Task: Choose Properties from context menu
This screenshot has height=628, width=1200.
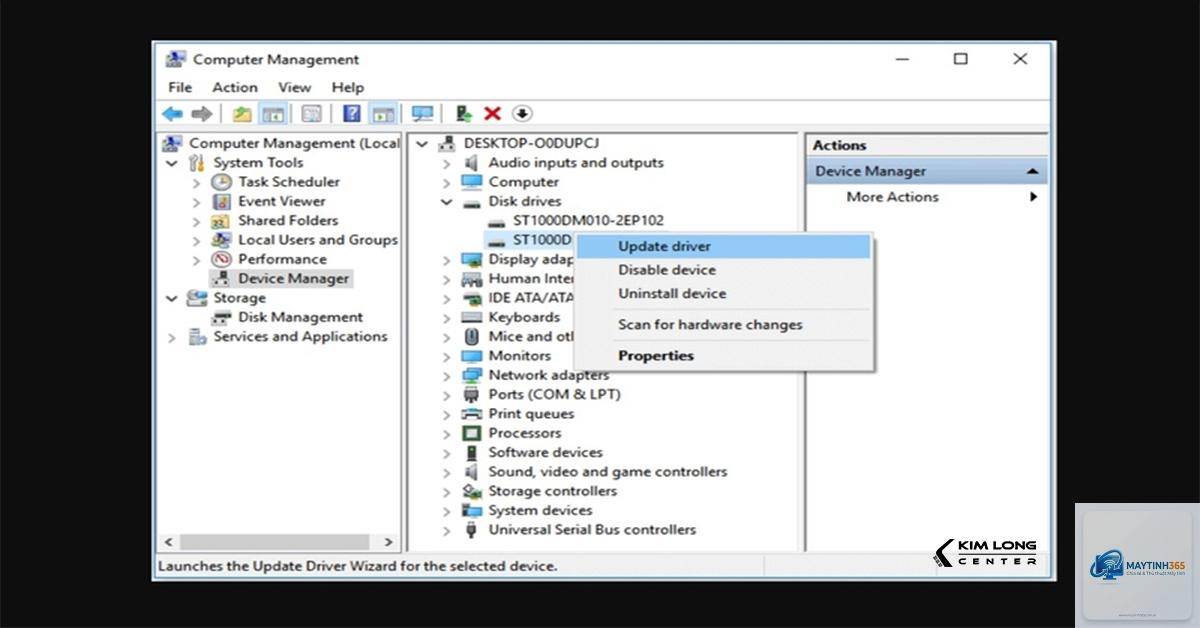Action: click(723, 355)
